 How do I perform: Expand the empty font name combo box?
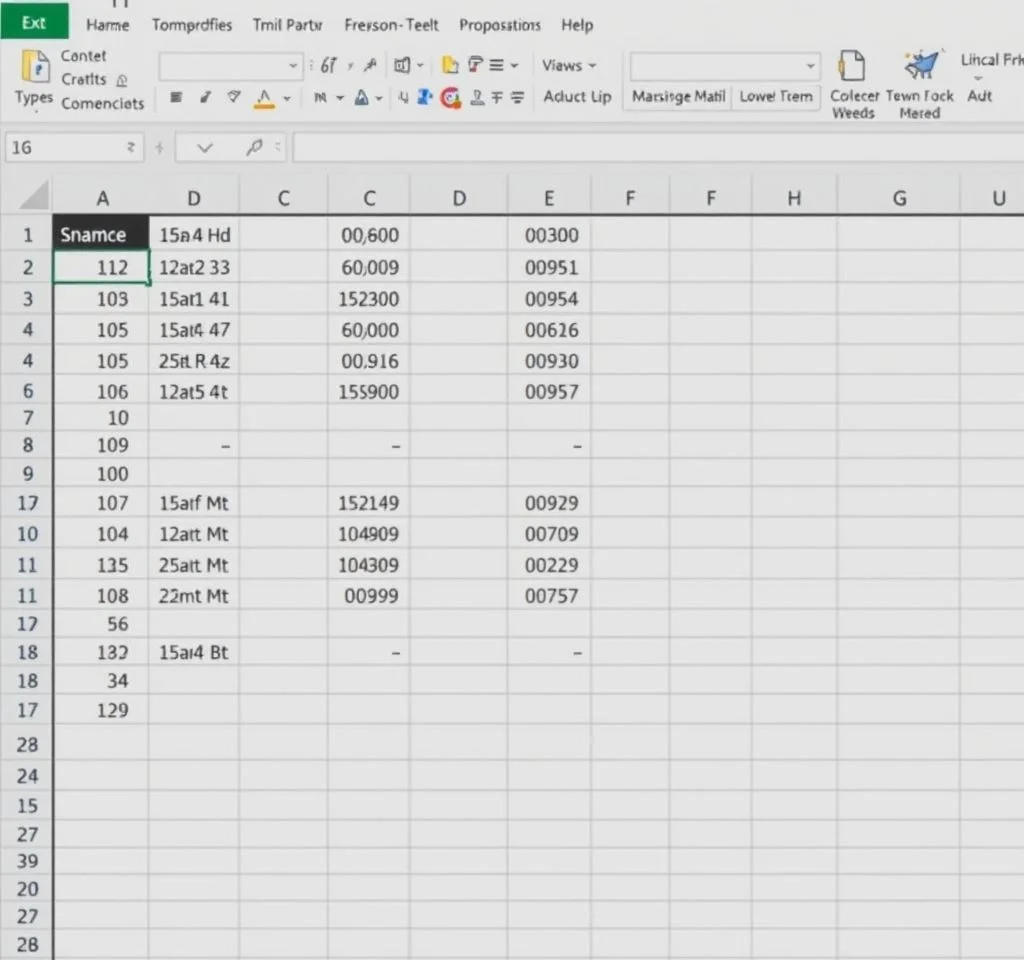[293, 67]
